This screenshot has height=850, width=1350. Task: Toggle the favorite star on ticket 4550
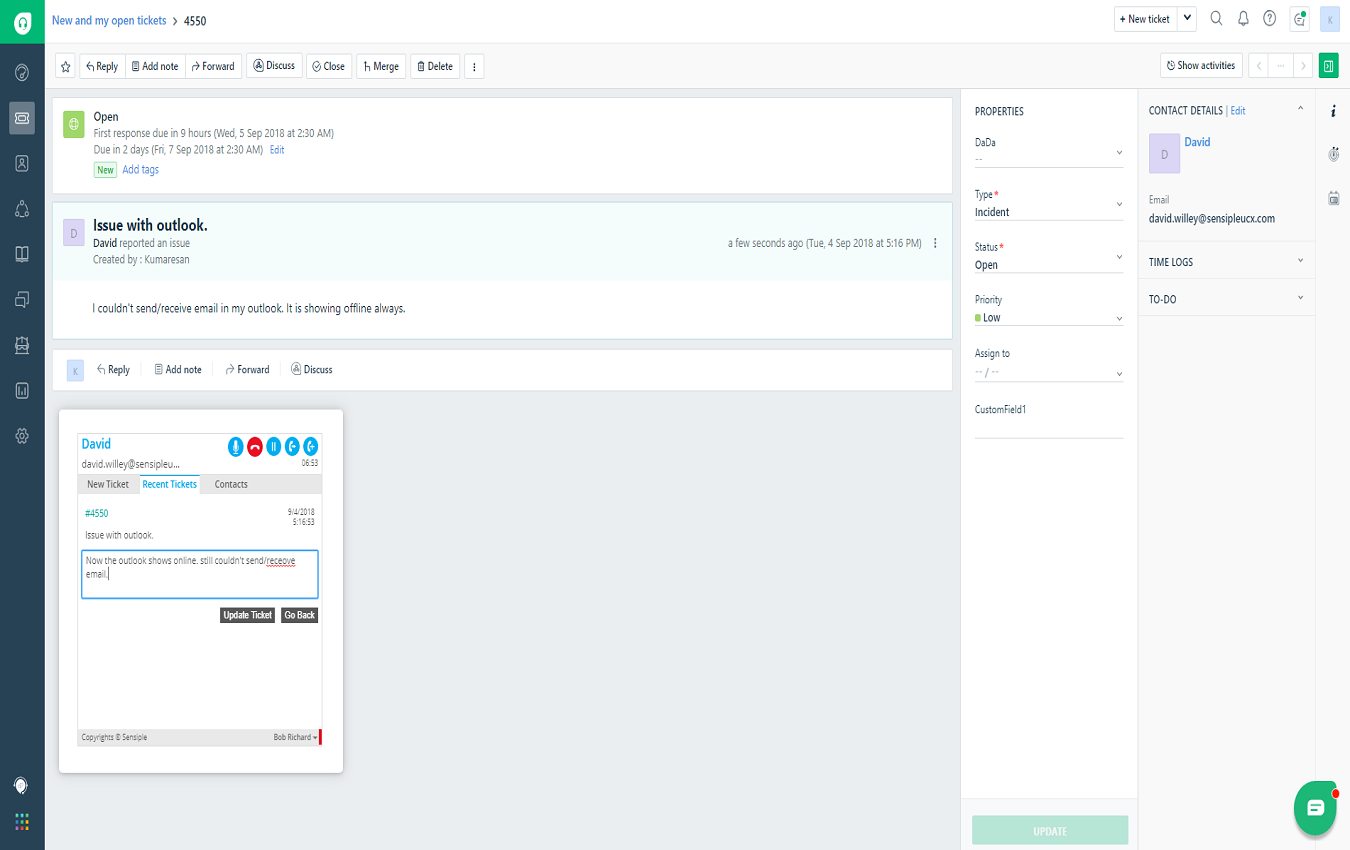64,65
